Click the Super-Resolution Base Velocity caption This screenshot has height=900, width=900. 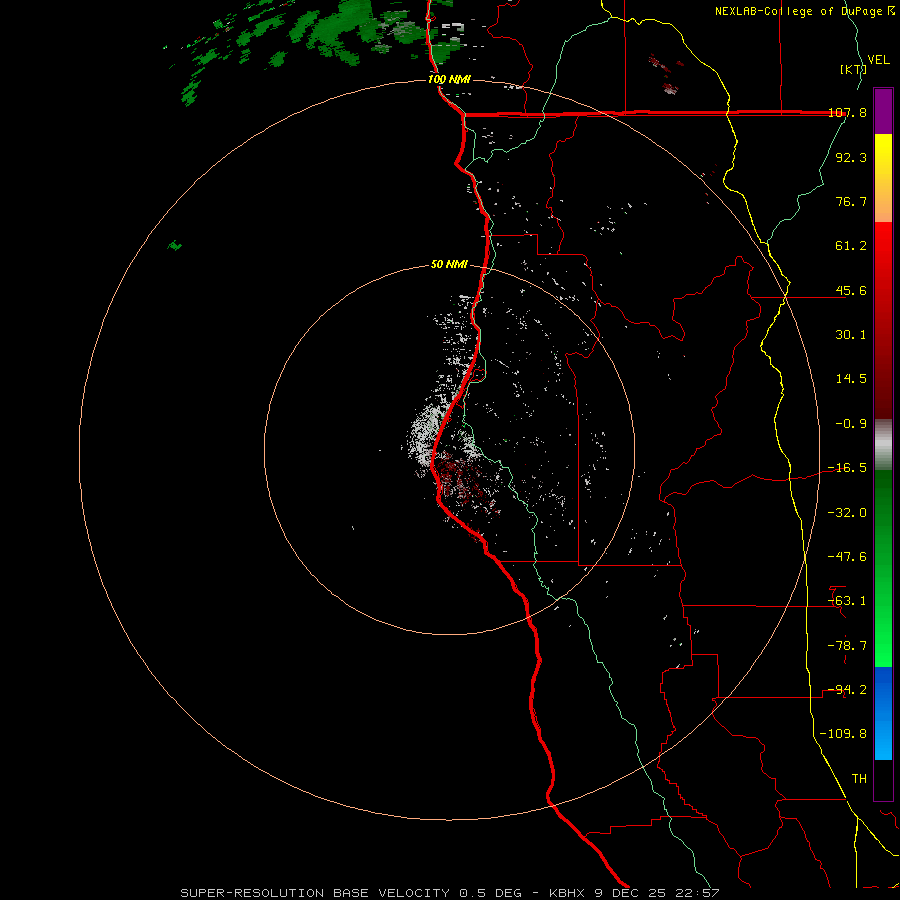point(449,893)
